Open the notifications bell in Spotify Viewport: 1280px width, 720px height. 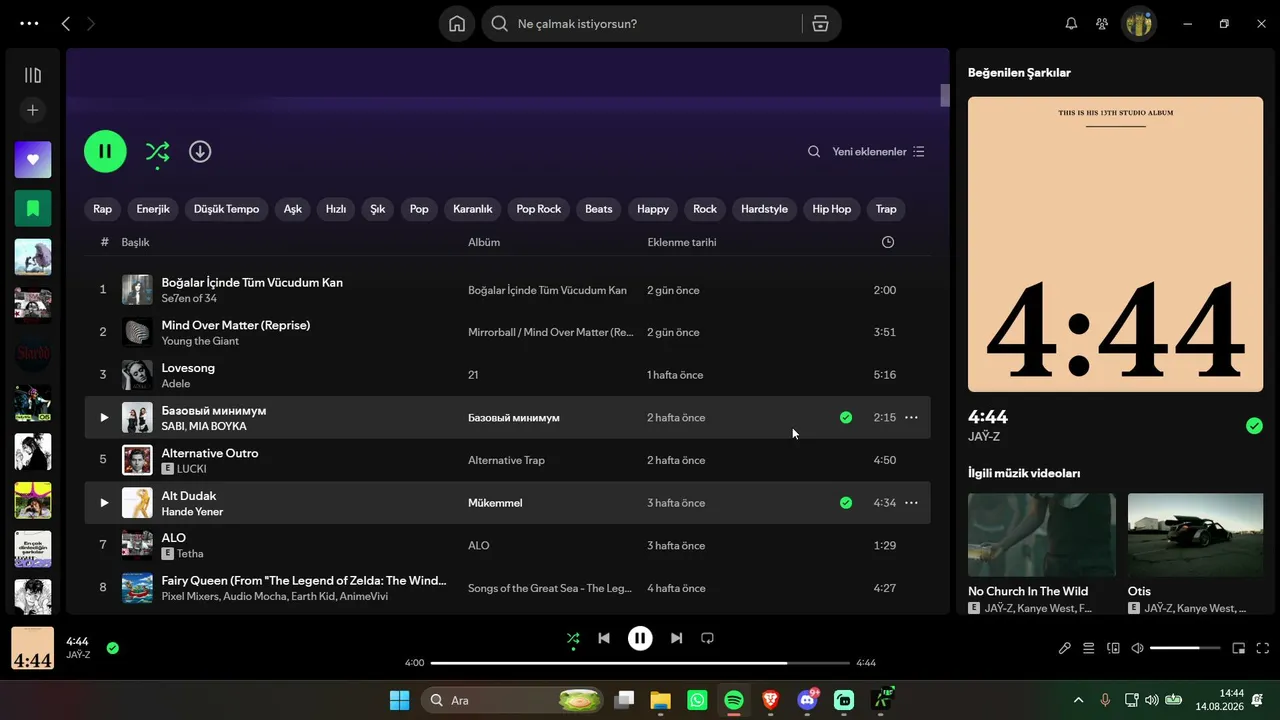tap(1071, 24)
